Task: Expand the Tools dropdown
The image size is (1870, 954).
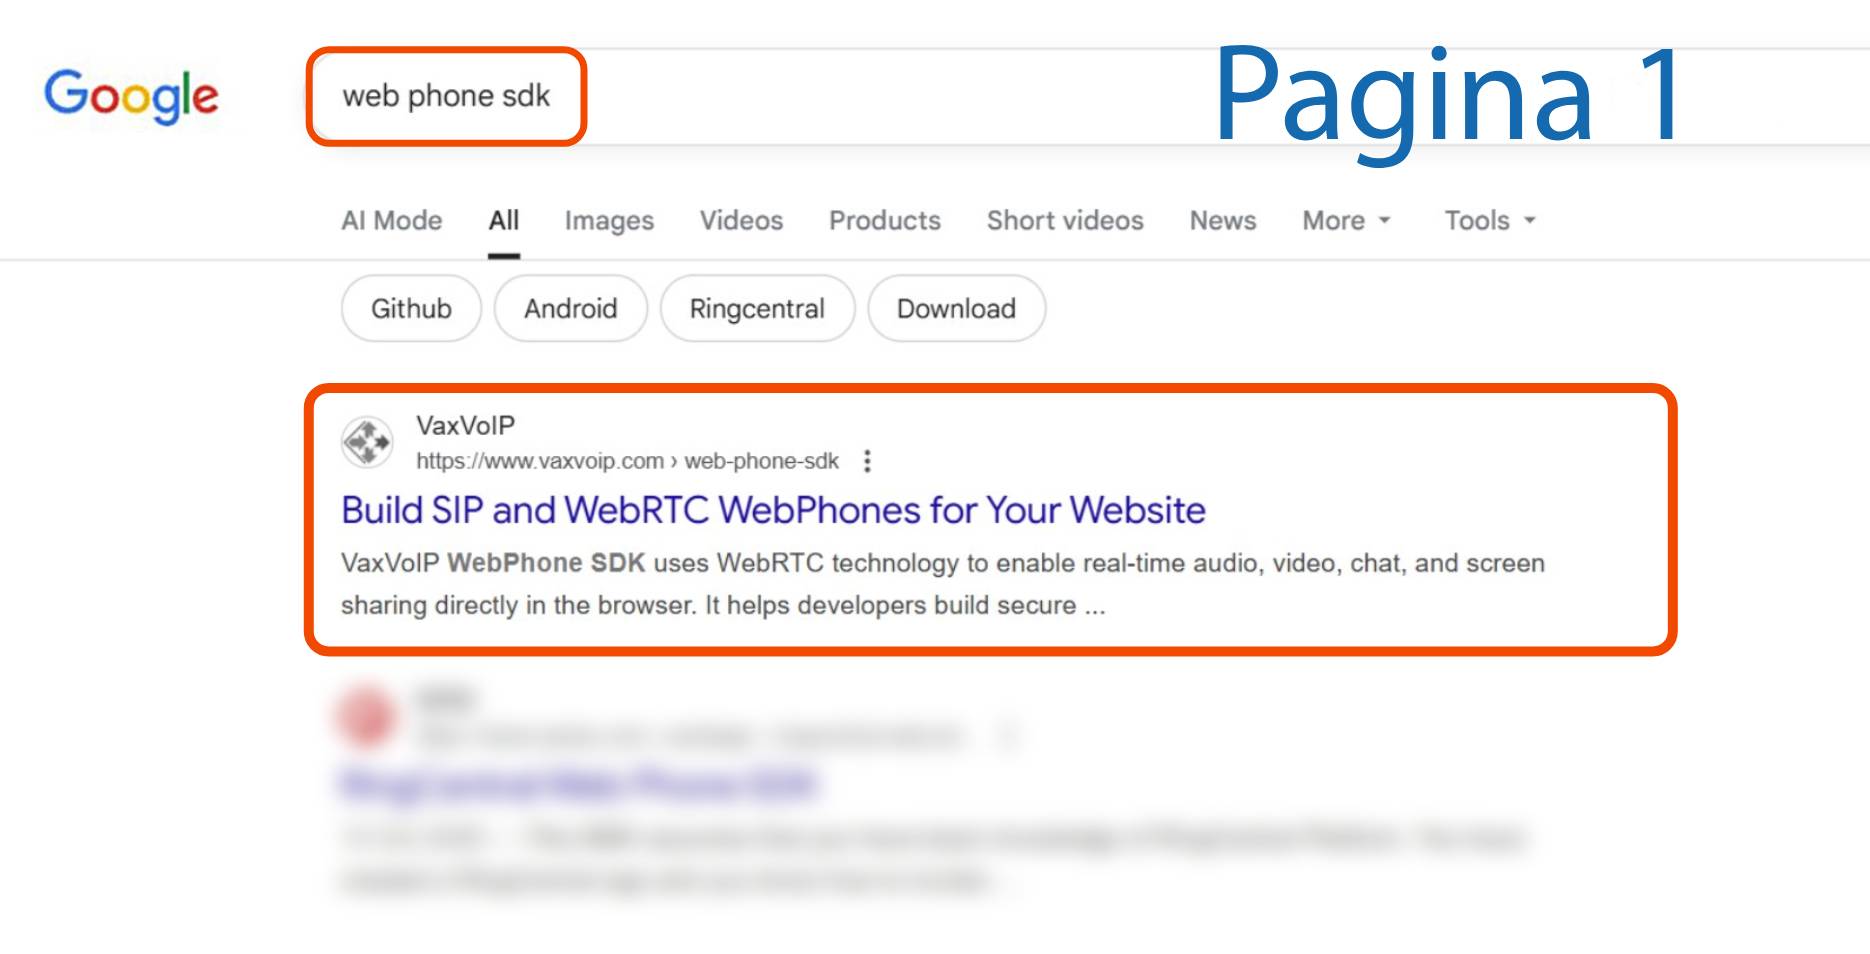Action: click(x=1488, y=221)
